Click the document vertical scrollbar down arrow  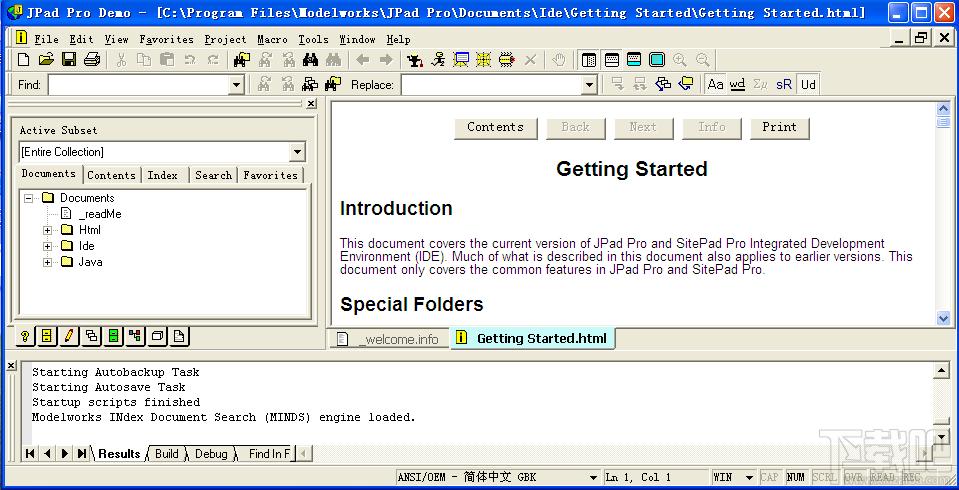943,318
